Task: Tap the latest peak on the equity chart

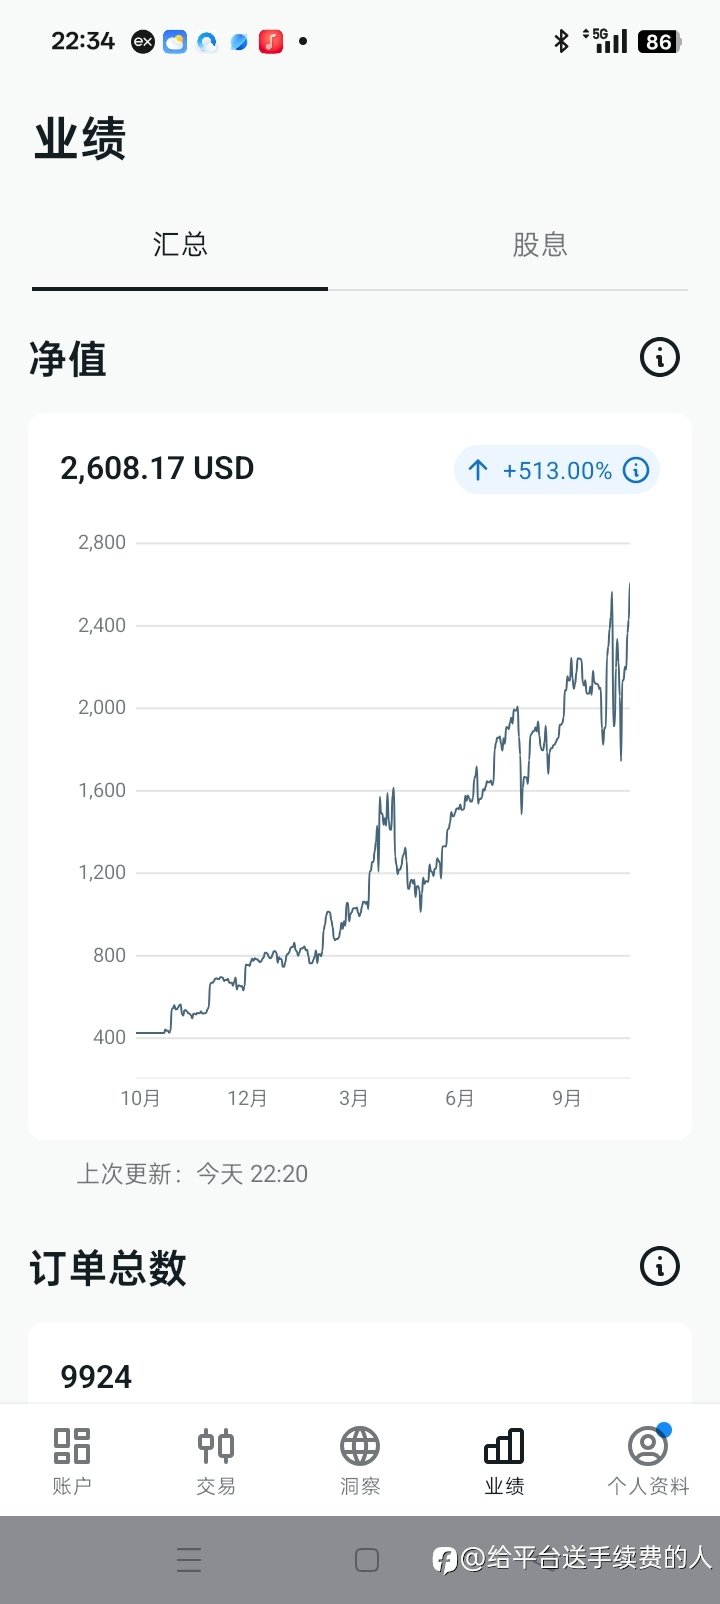Action: click(628, 586)
